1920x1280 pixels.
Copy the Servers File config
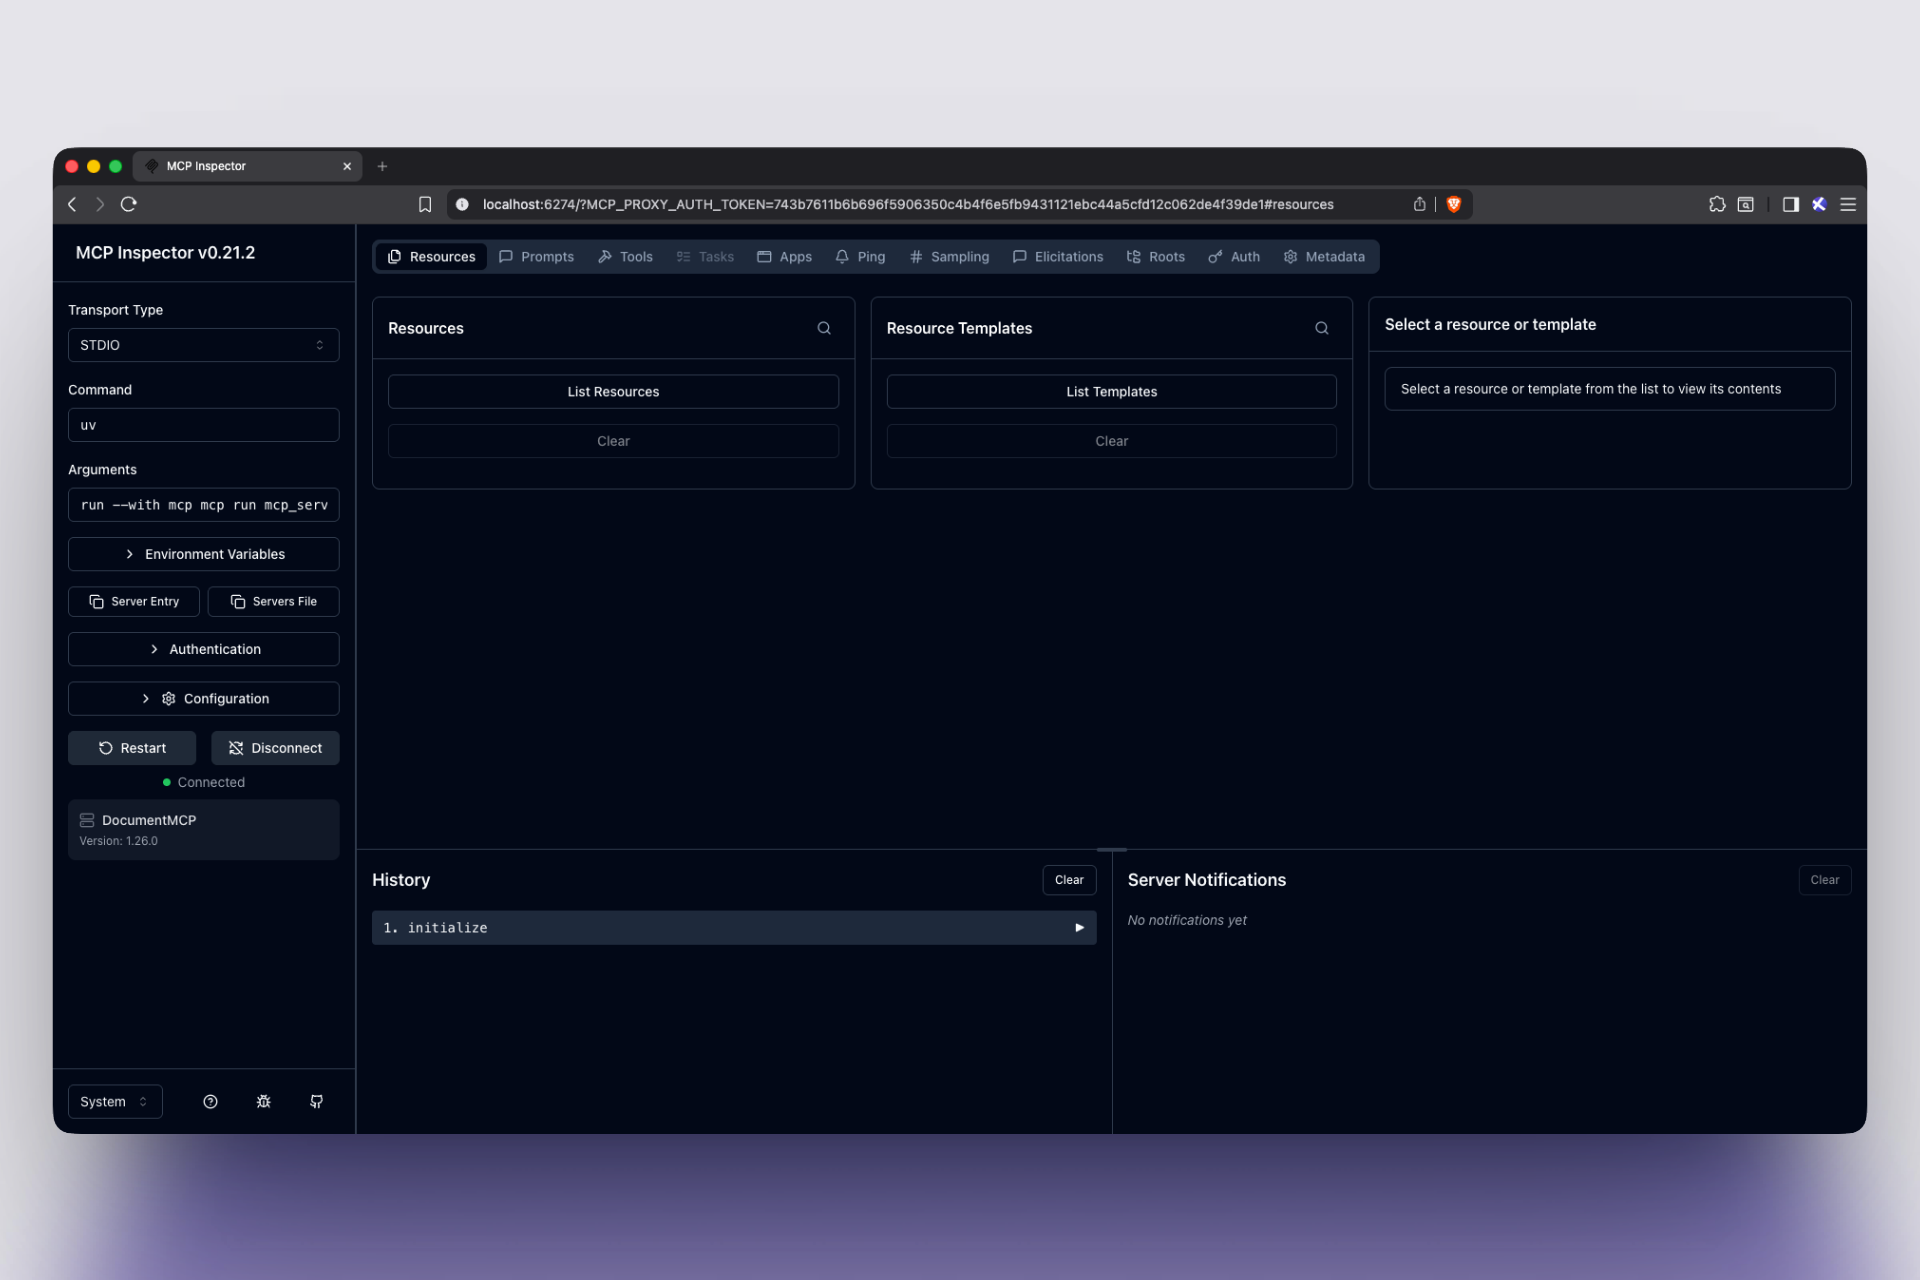point(274,601)
